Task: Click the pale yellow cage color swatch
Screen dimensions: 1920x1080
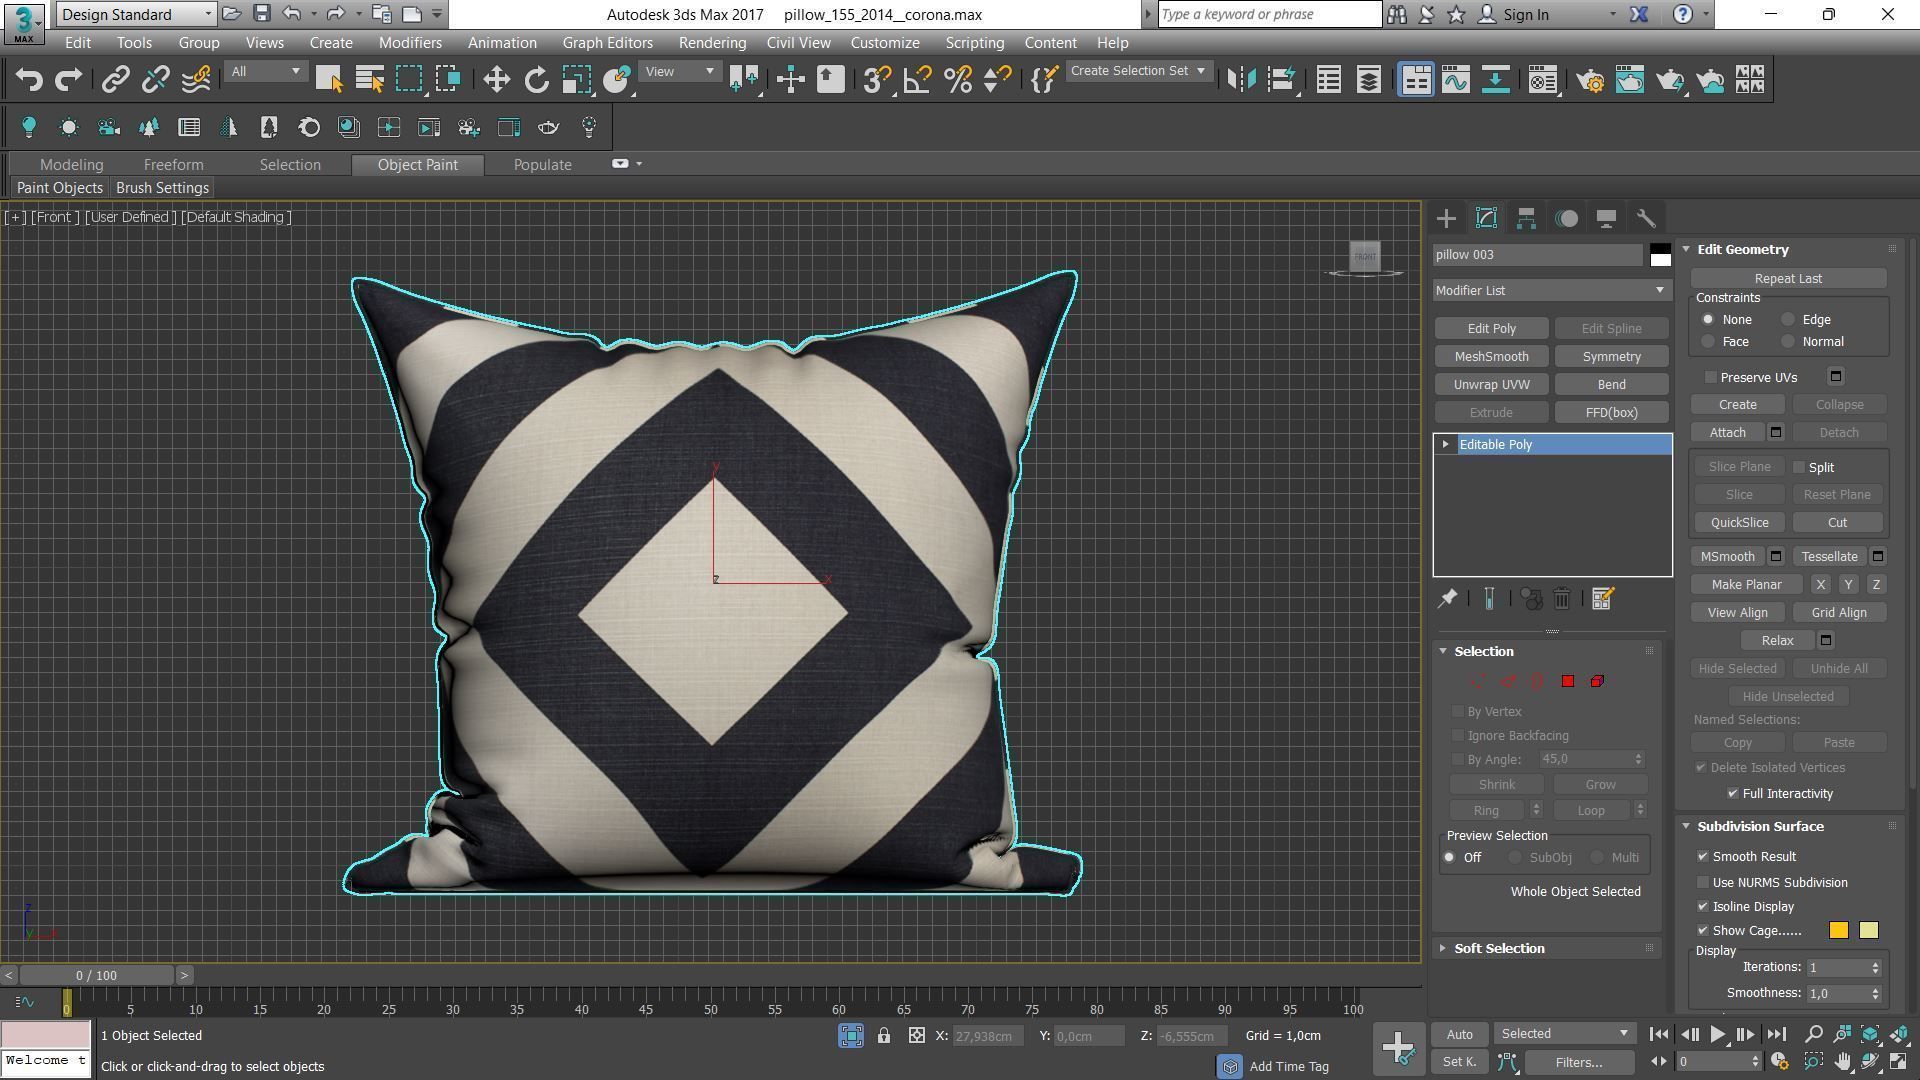Action: [1868, 930]
